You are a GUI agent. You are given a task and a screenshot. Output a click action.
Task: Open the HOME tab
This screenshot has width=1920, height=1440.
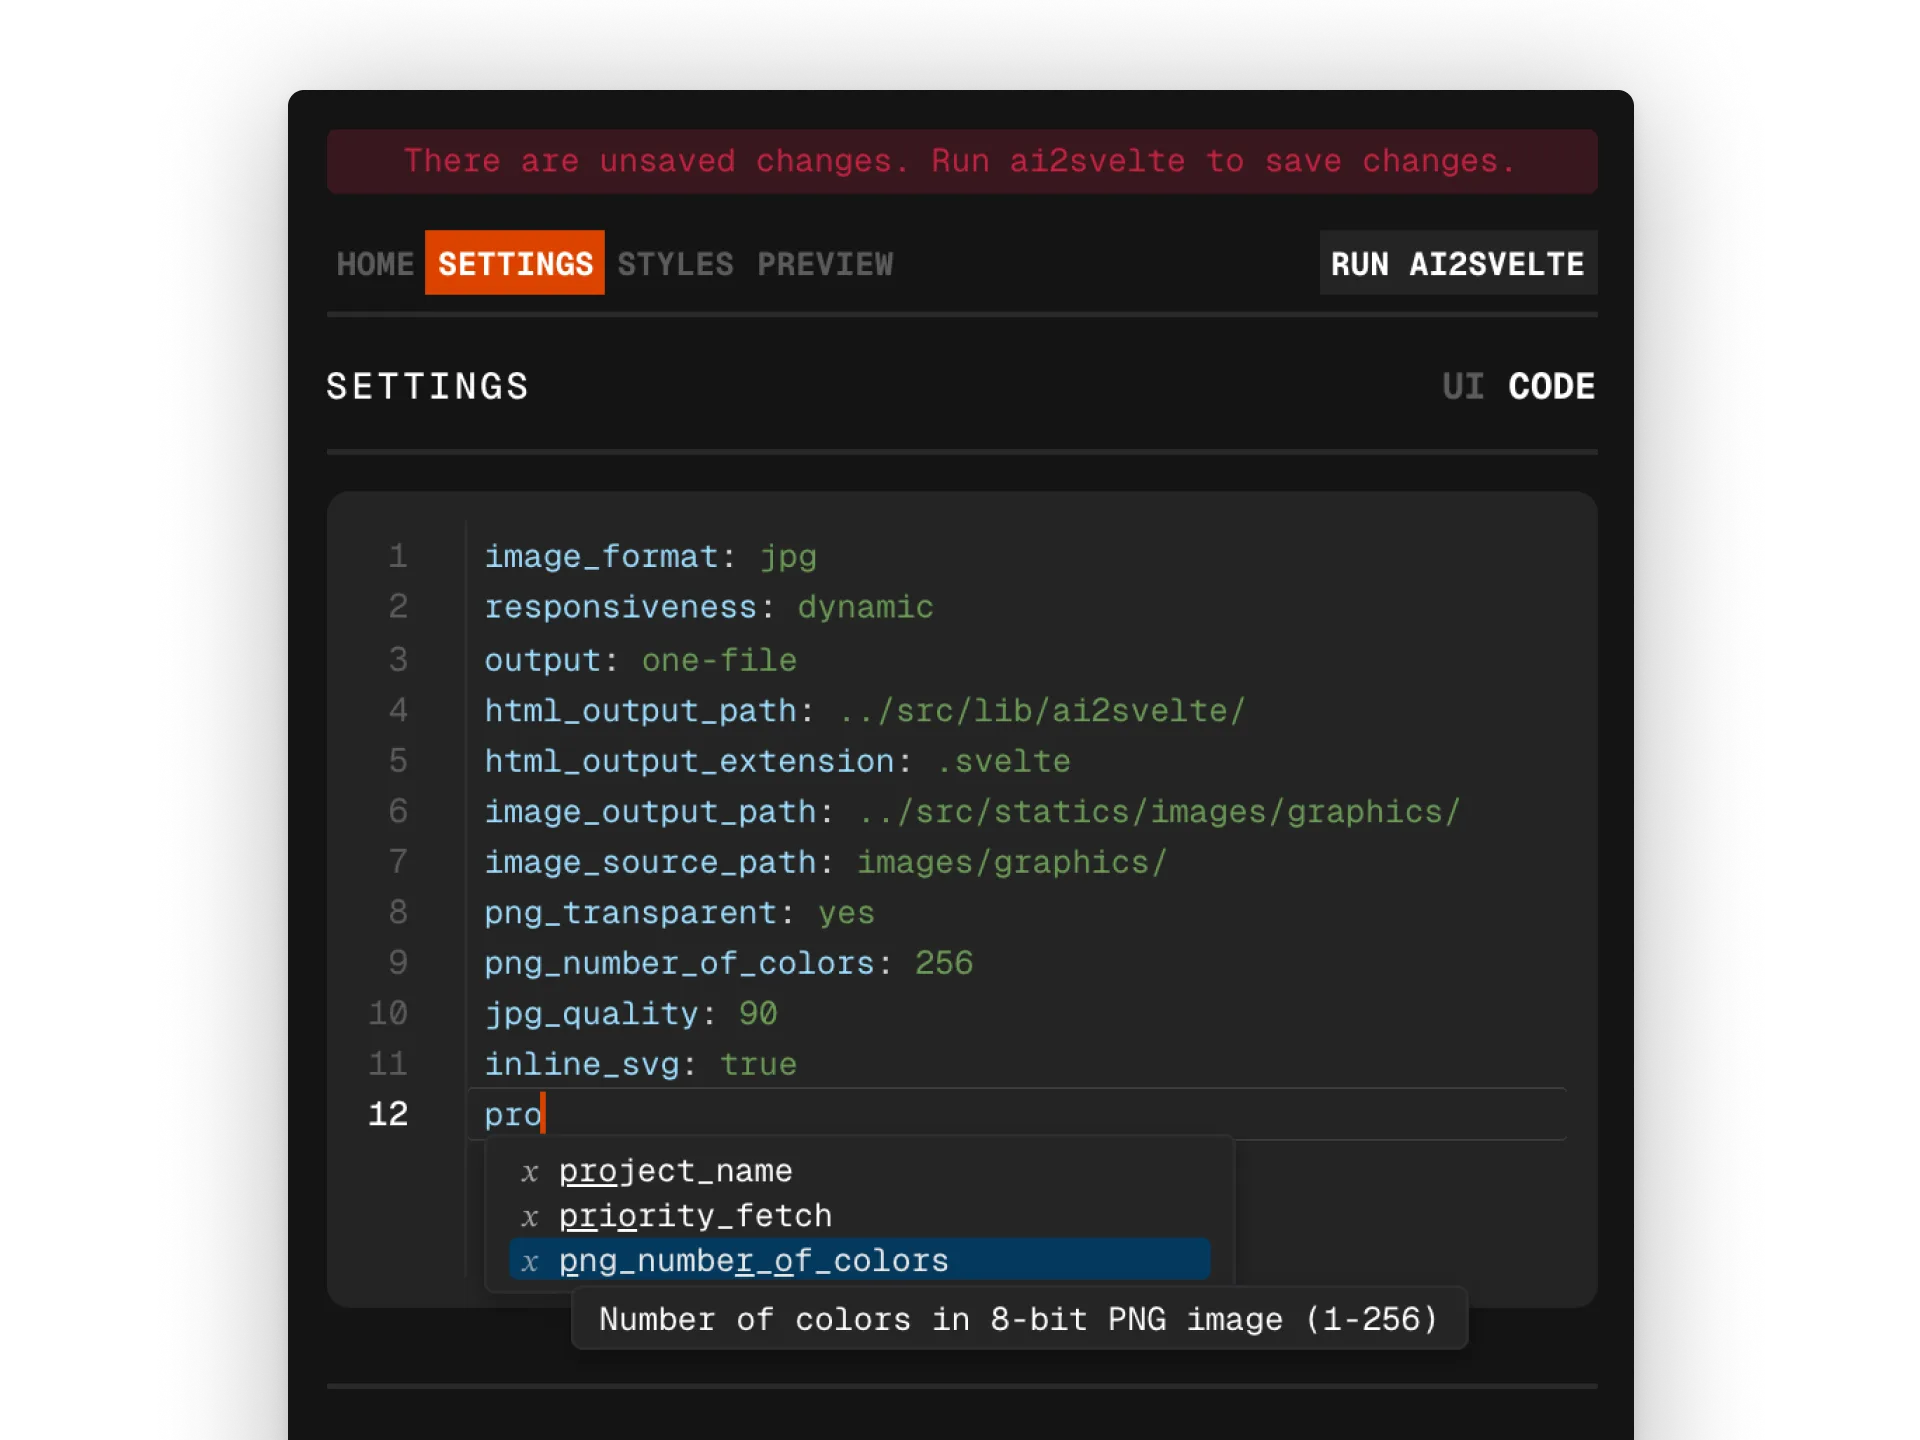[375, 264]
